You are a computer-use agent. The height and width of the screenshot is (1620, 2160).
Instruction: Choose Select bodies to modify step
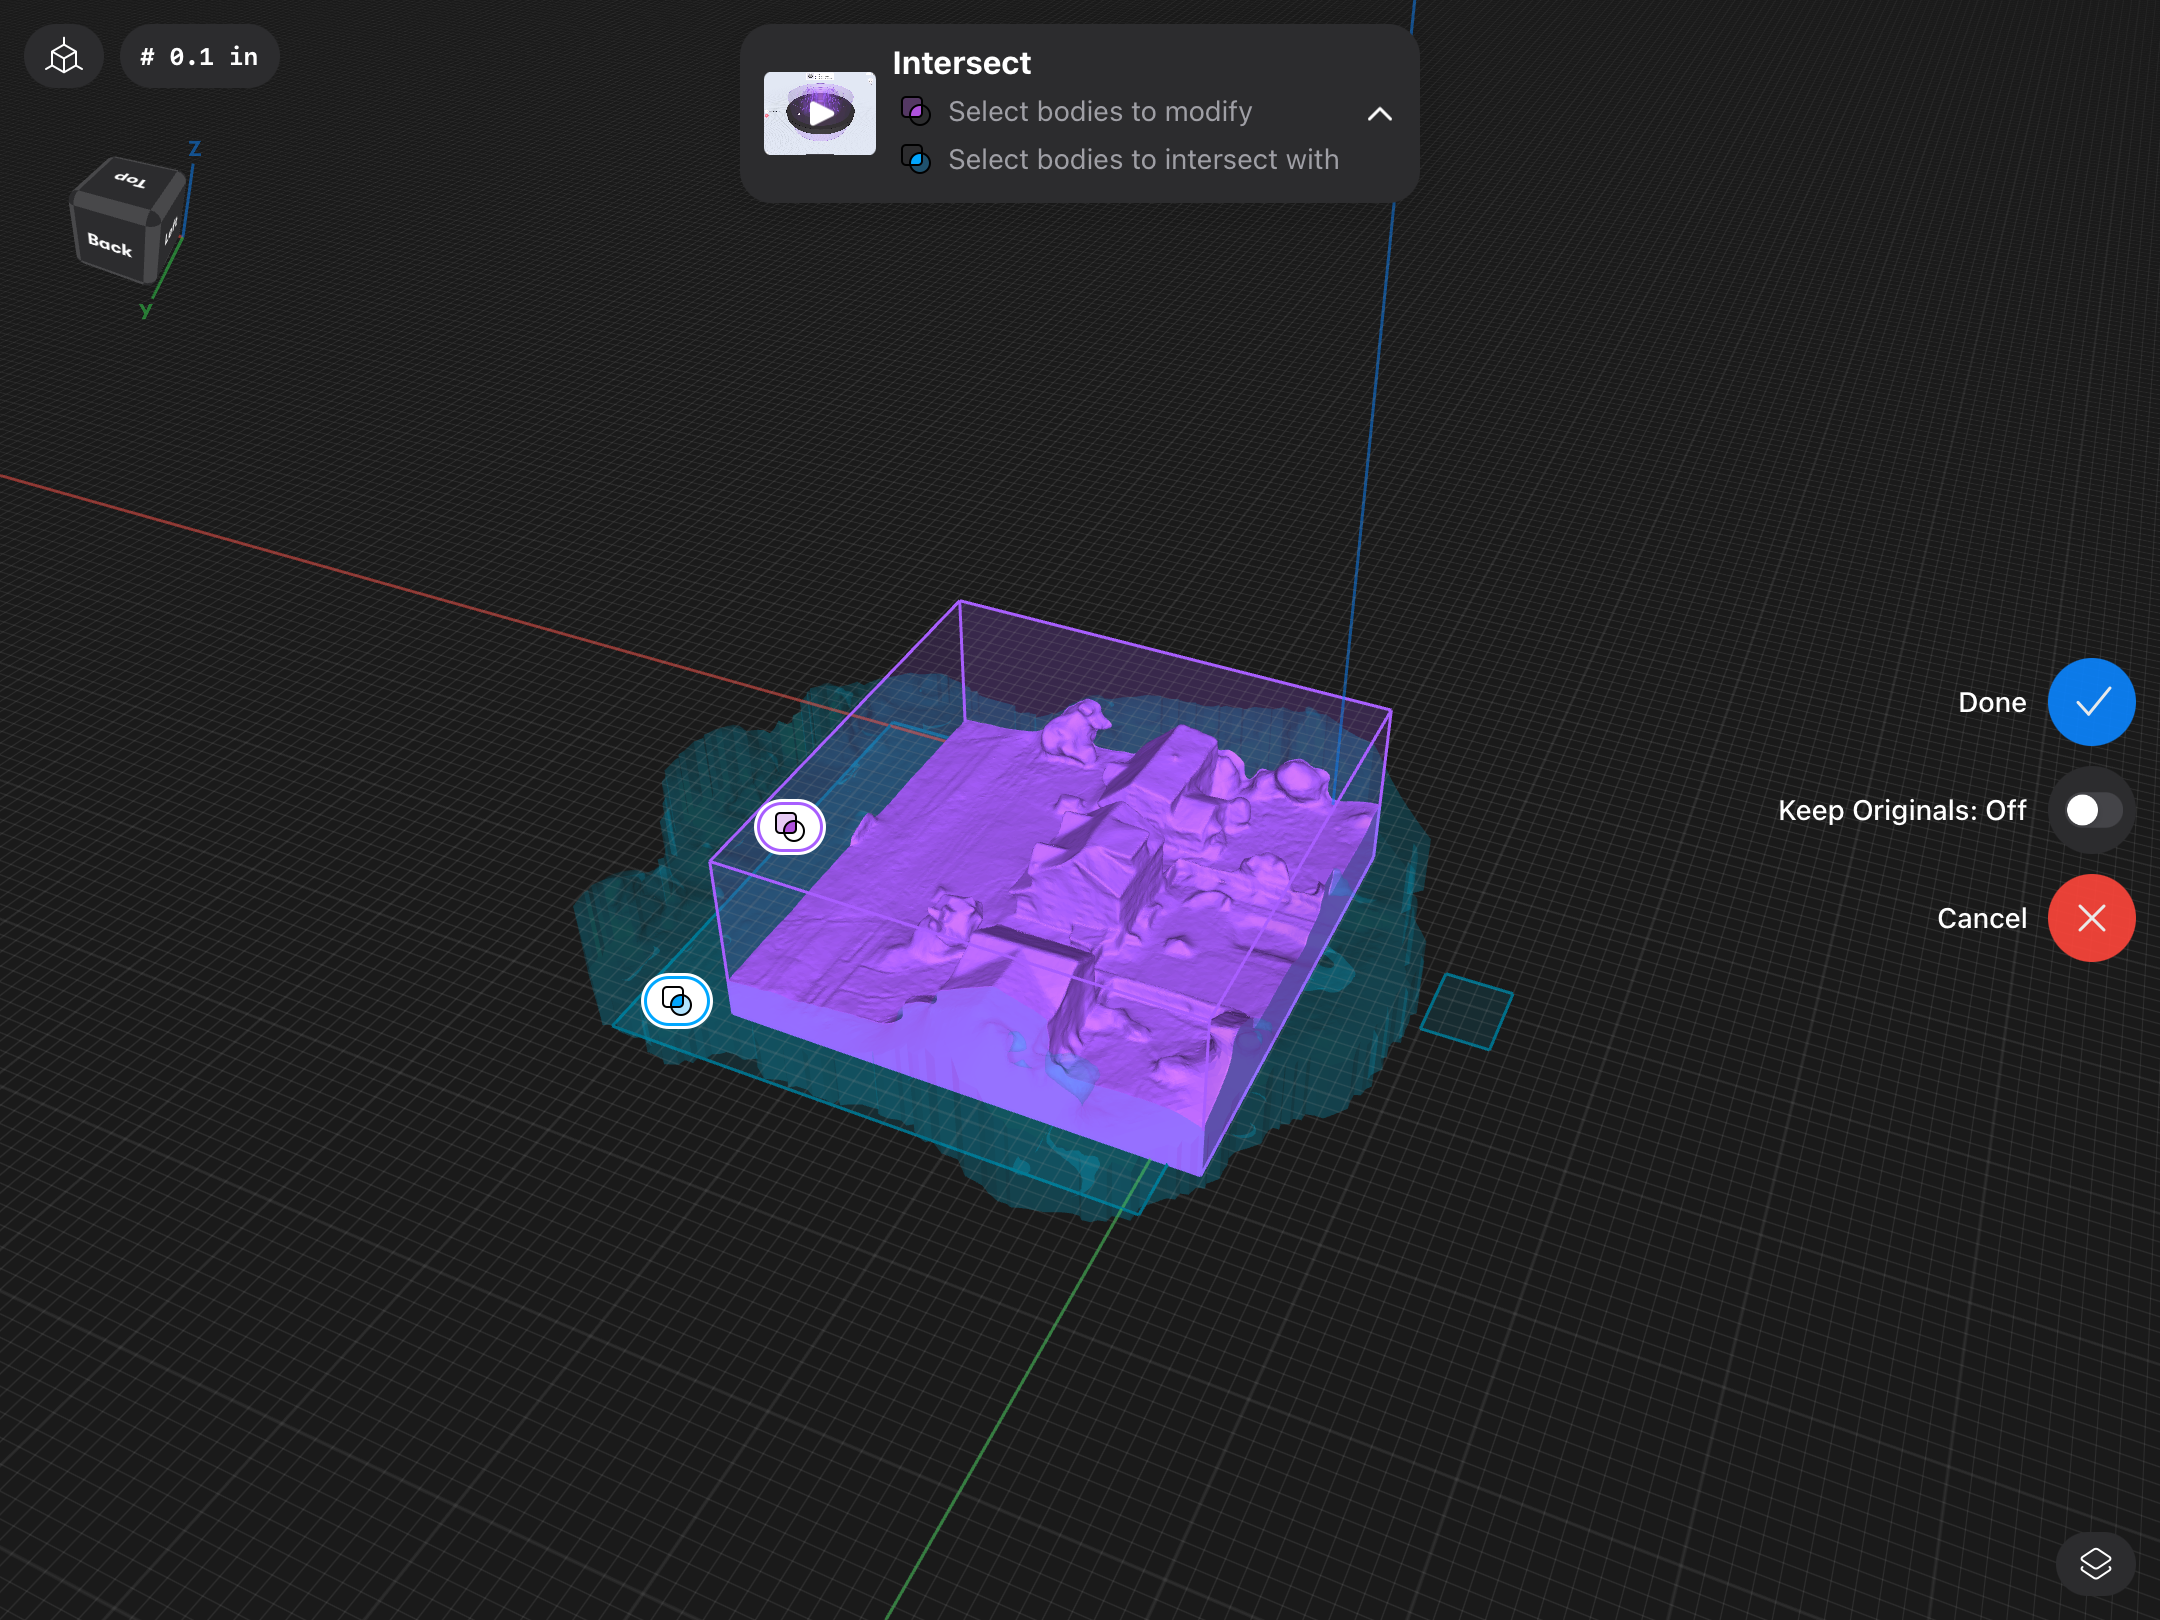(1099, 111)
